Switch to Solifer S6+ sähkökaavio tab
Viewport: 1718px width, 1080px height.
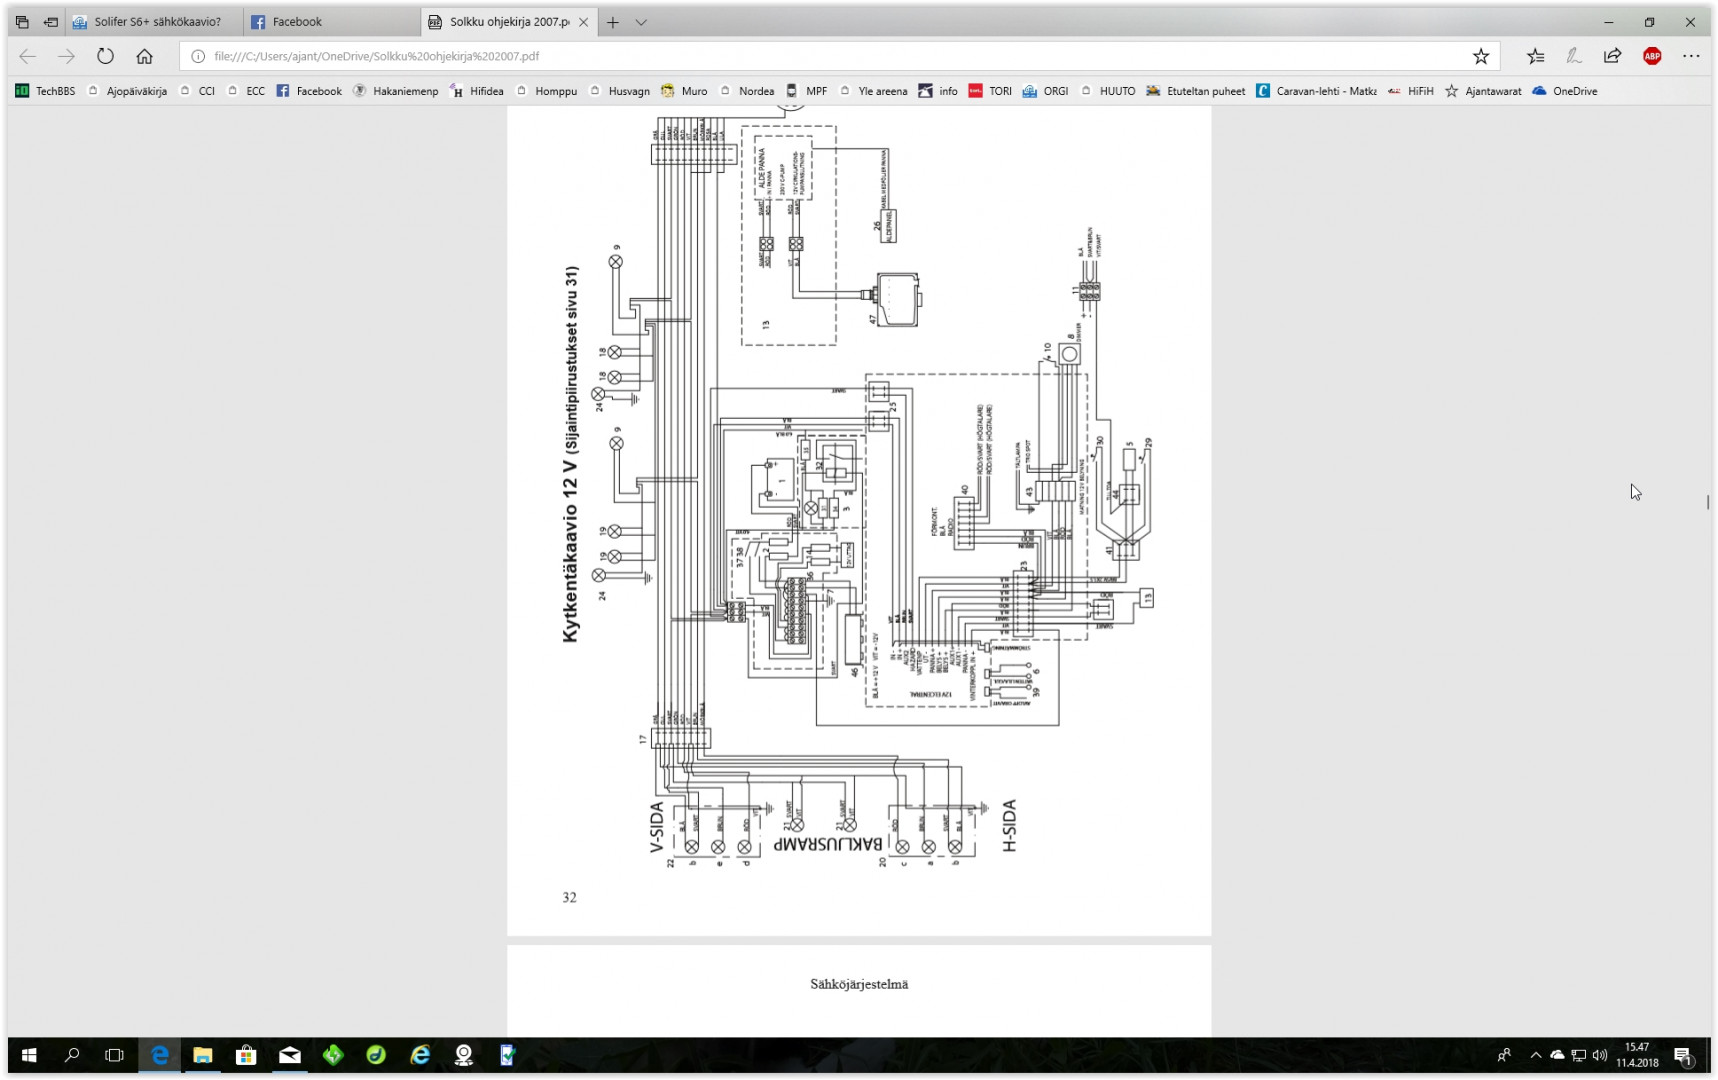(x=157, y=22)
